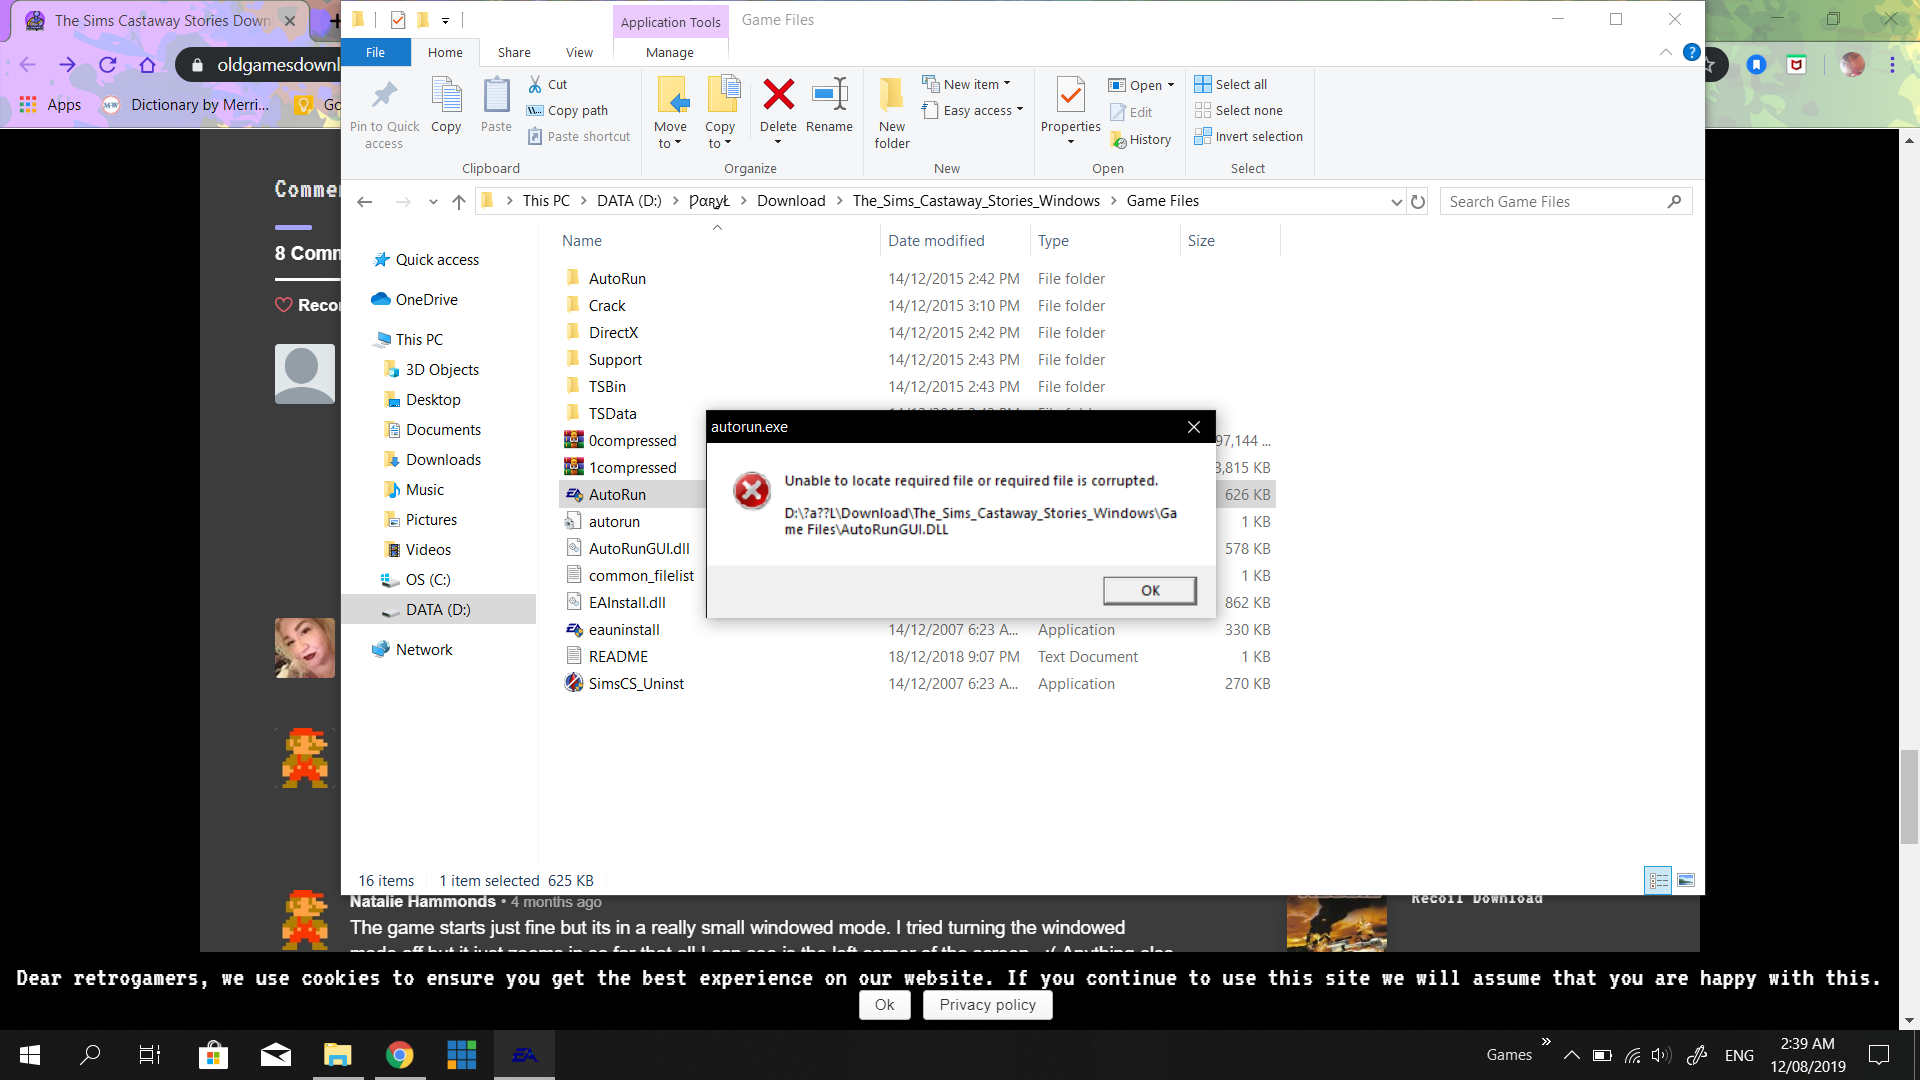Expand the address bar history dropdown

tap(1396, 202)
